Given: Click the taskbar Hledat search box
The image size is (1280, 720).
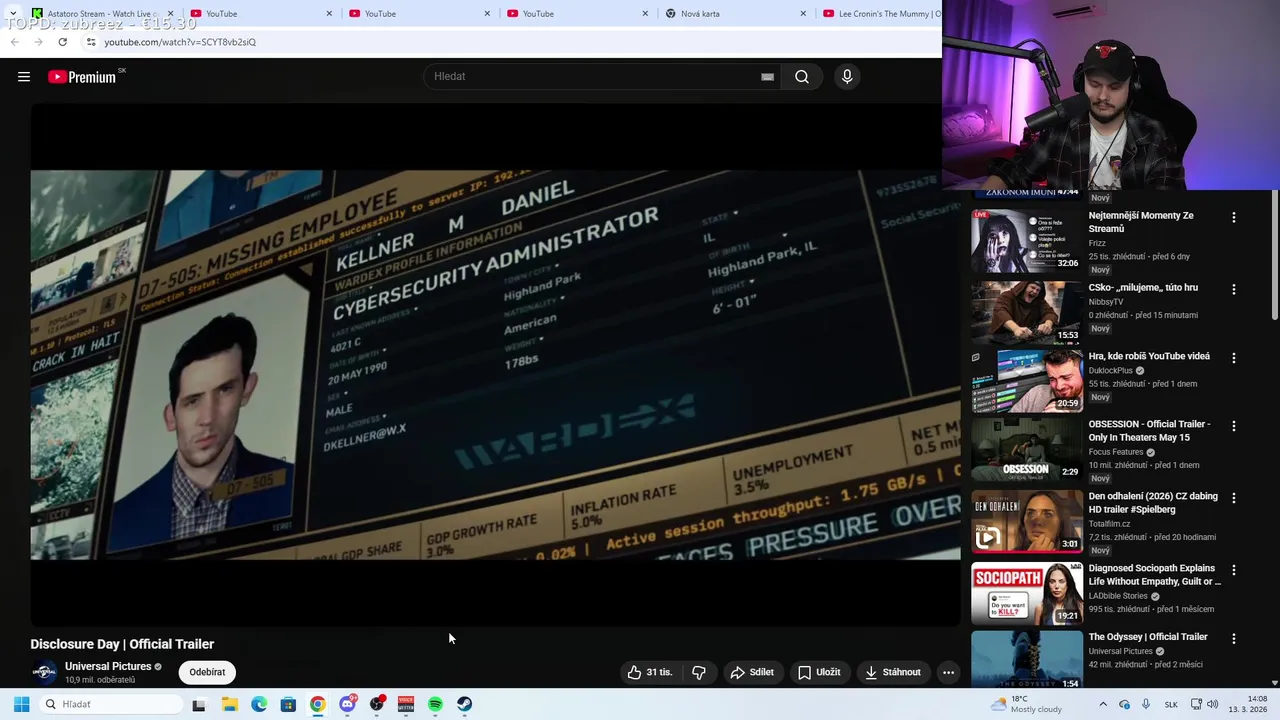Looking at the screenshot, I should 111,704.
